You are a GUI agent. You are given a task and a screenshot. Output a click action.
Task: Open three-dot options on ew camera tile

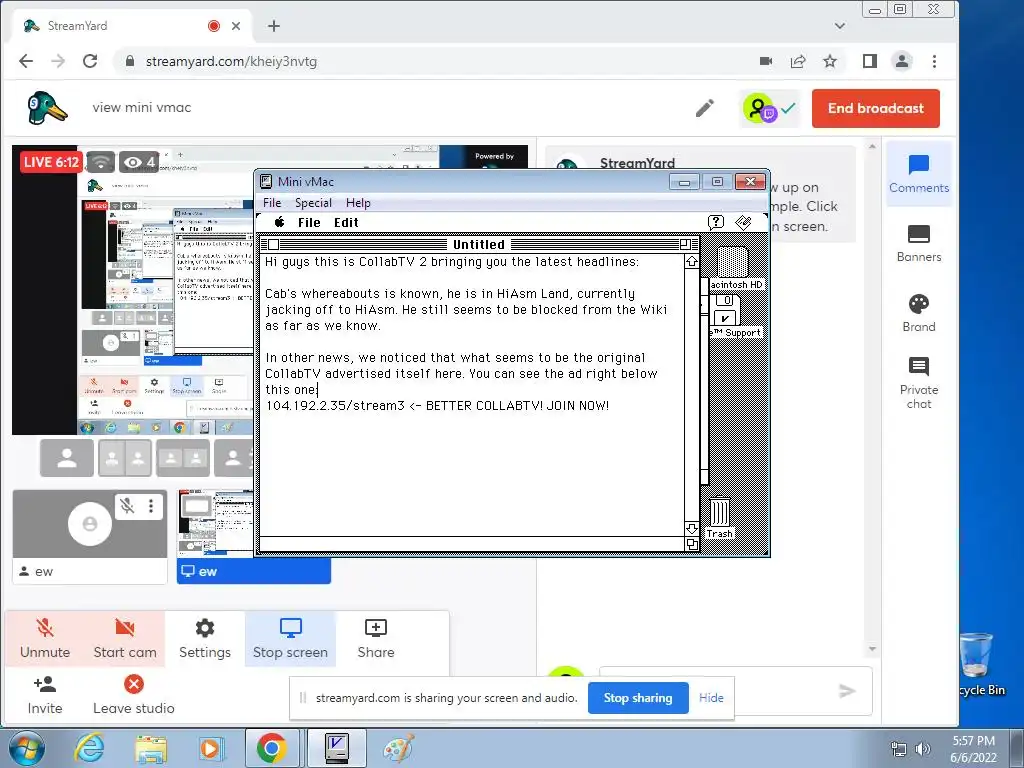click(x=151, y=505)
